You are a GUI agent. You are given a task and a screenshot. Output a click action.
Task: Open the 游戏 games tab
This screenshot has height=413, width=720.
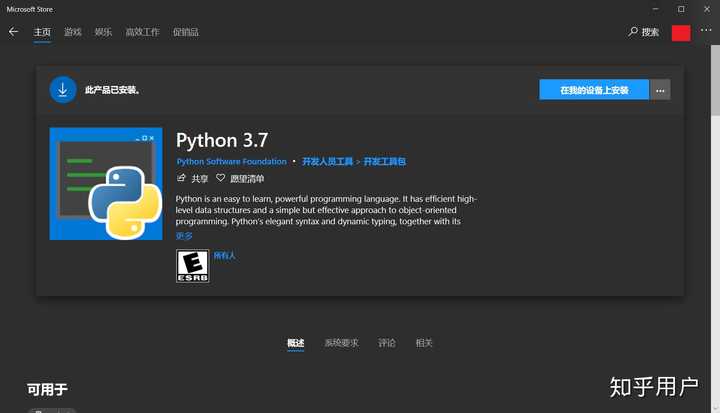click(x=73, y=32)
